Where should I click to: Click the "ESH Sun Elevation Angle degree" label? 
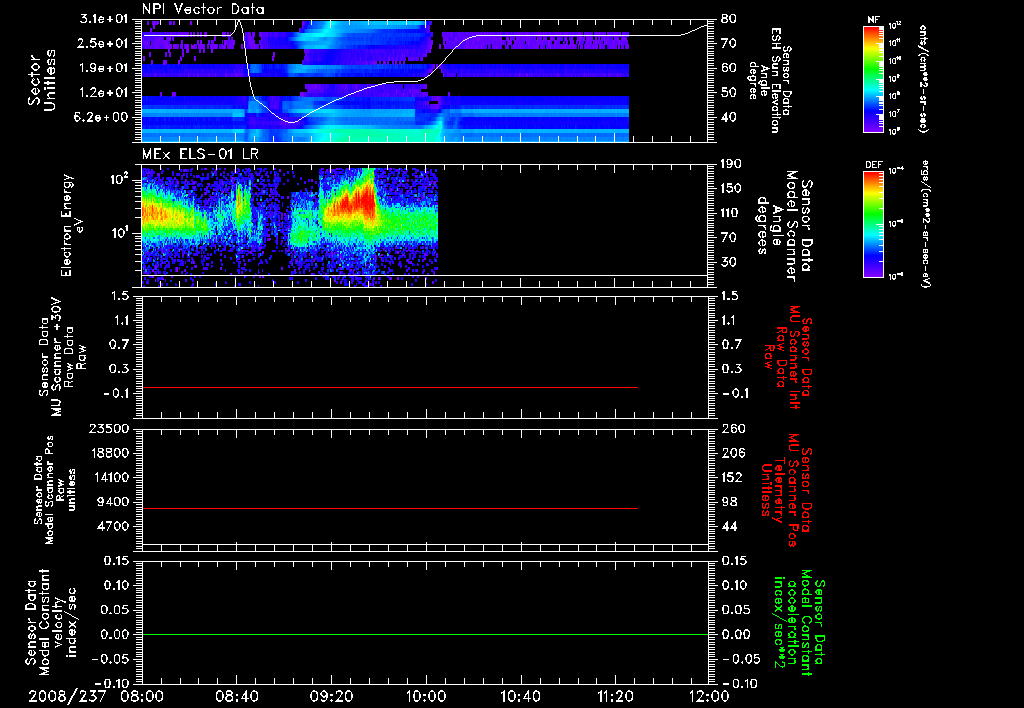[x=771, y=80]
